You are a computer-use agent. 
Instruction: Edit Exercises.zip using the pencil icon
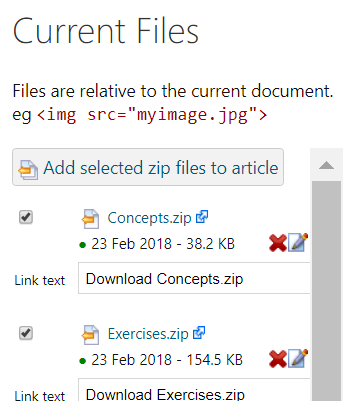point(298,358)
